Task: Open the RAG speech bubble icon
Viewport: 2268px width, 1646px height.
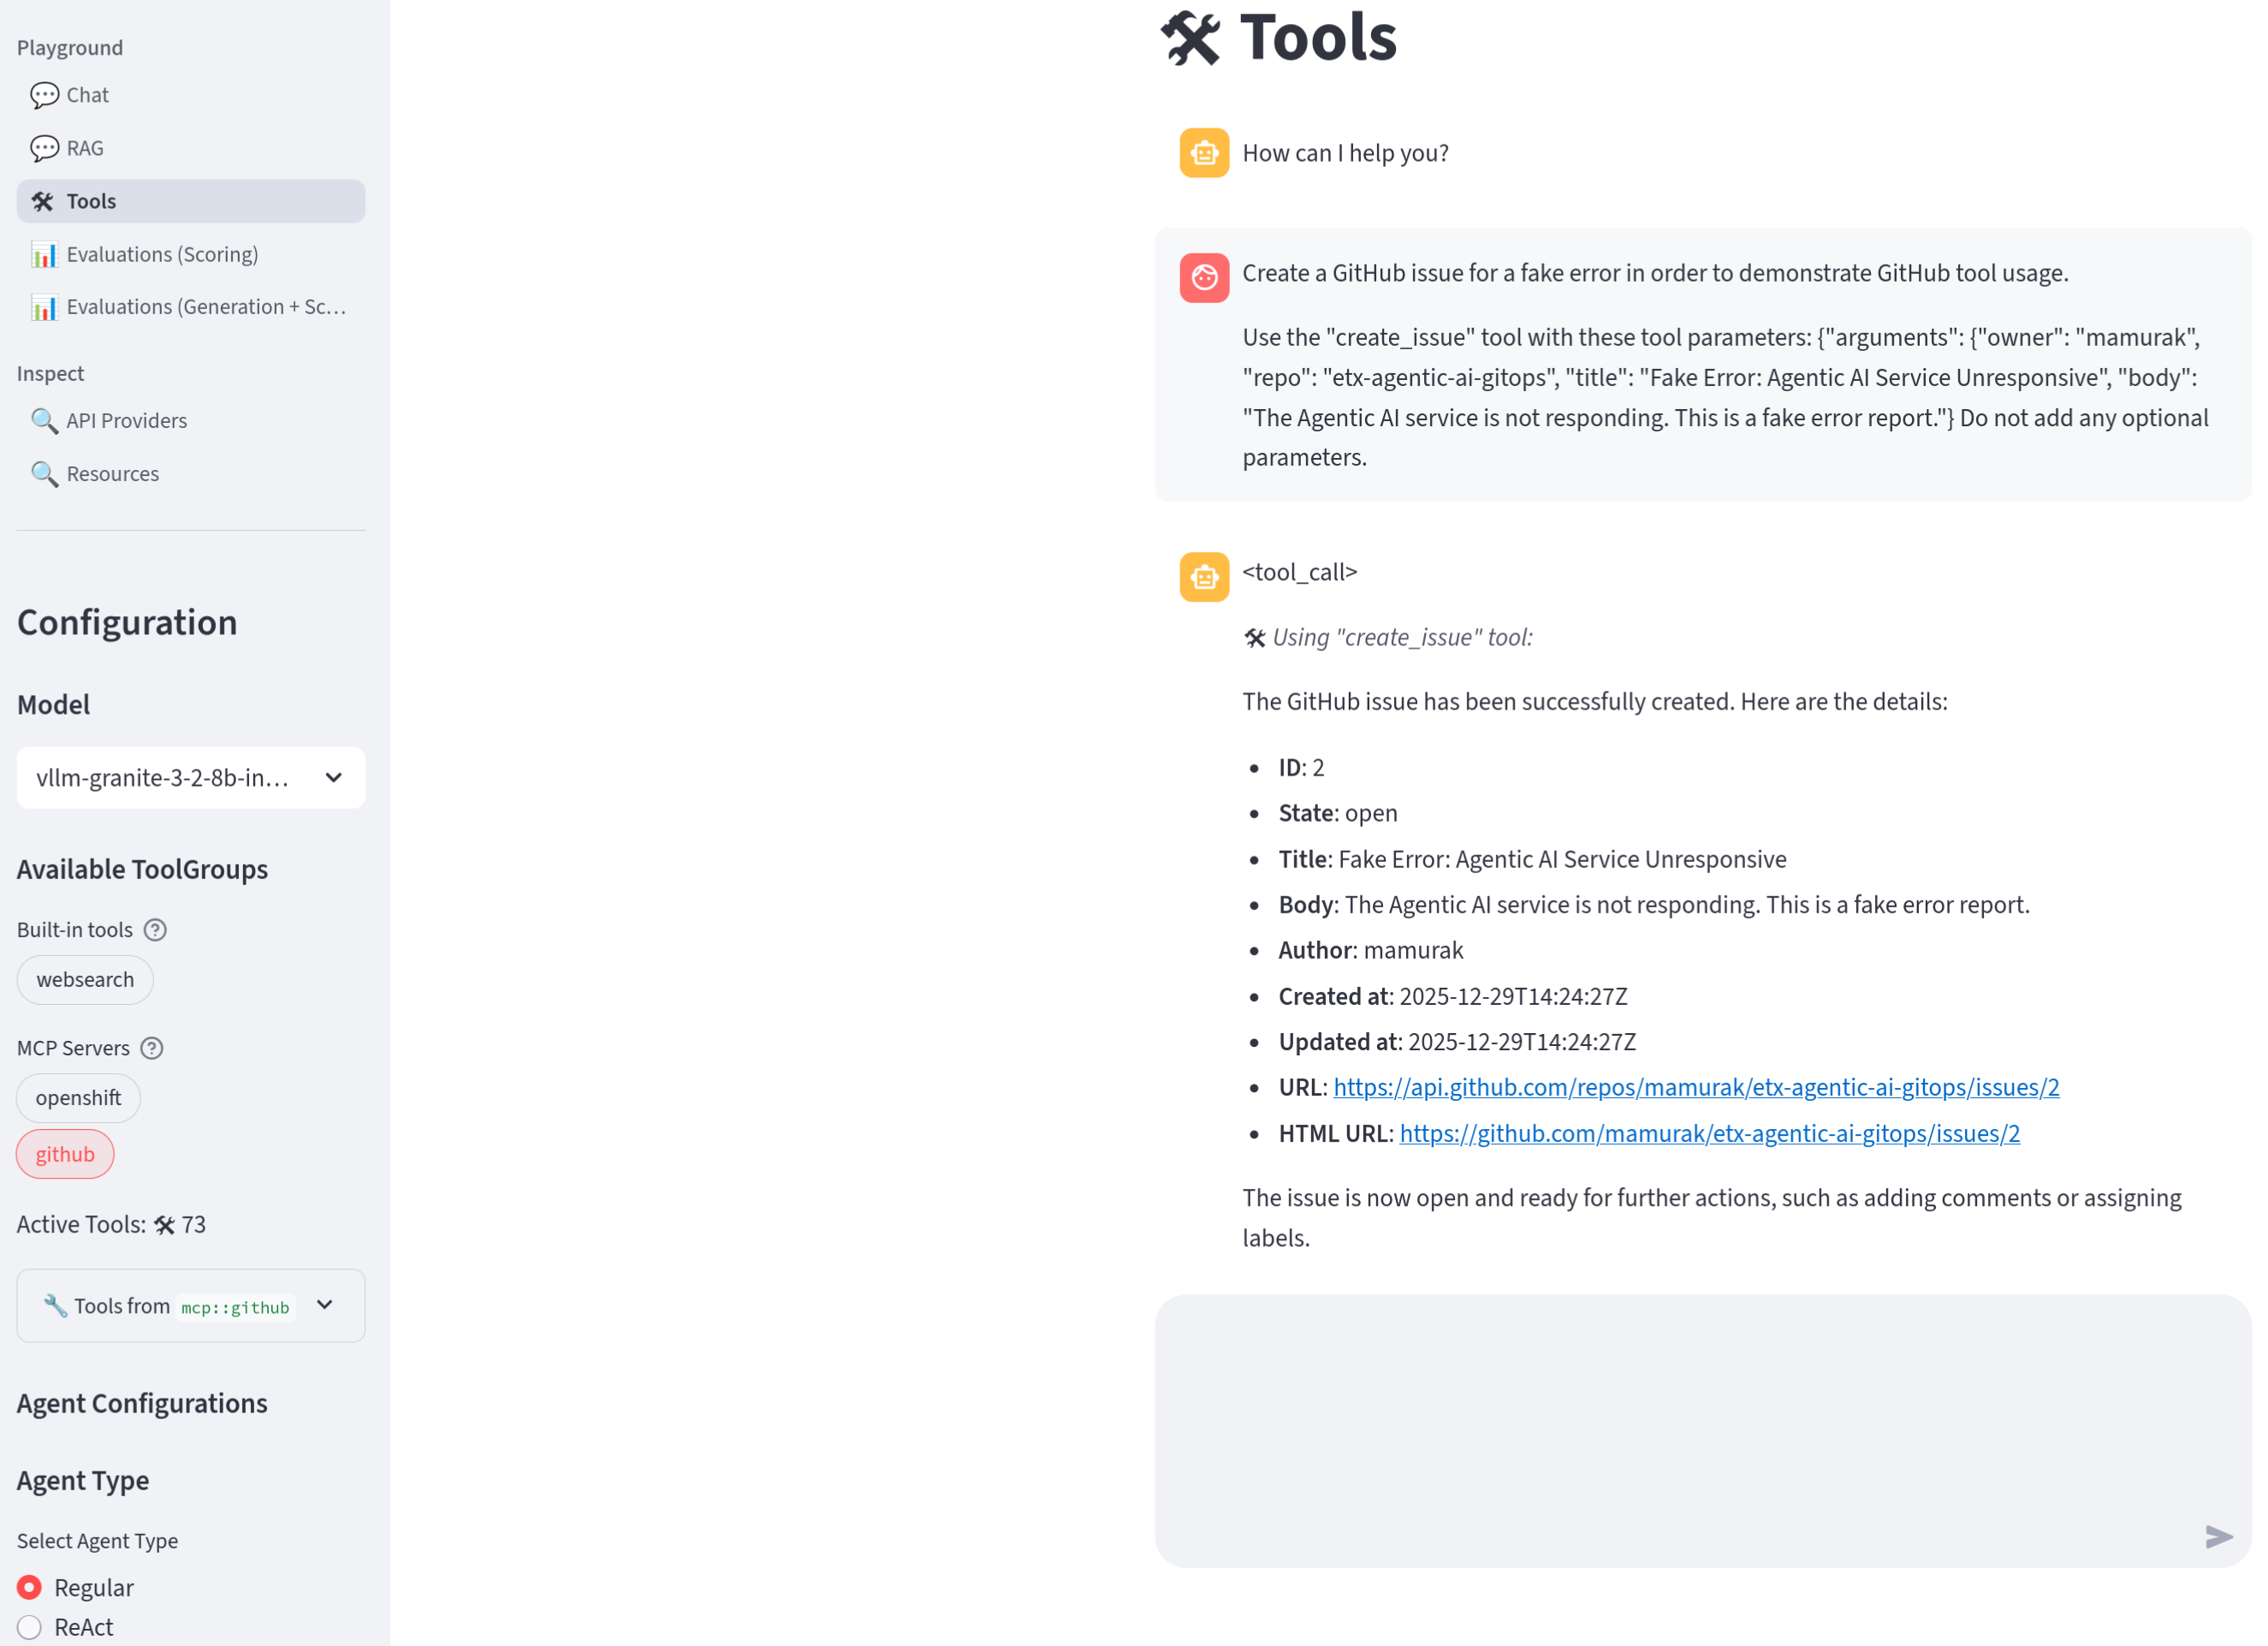Action: point(44,148)
